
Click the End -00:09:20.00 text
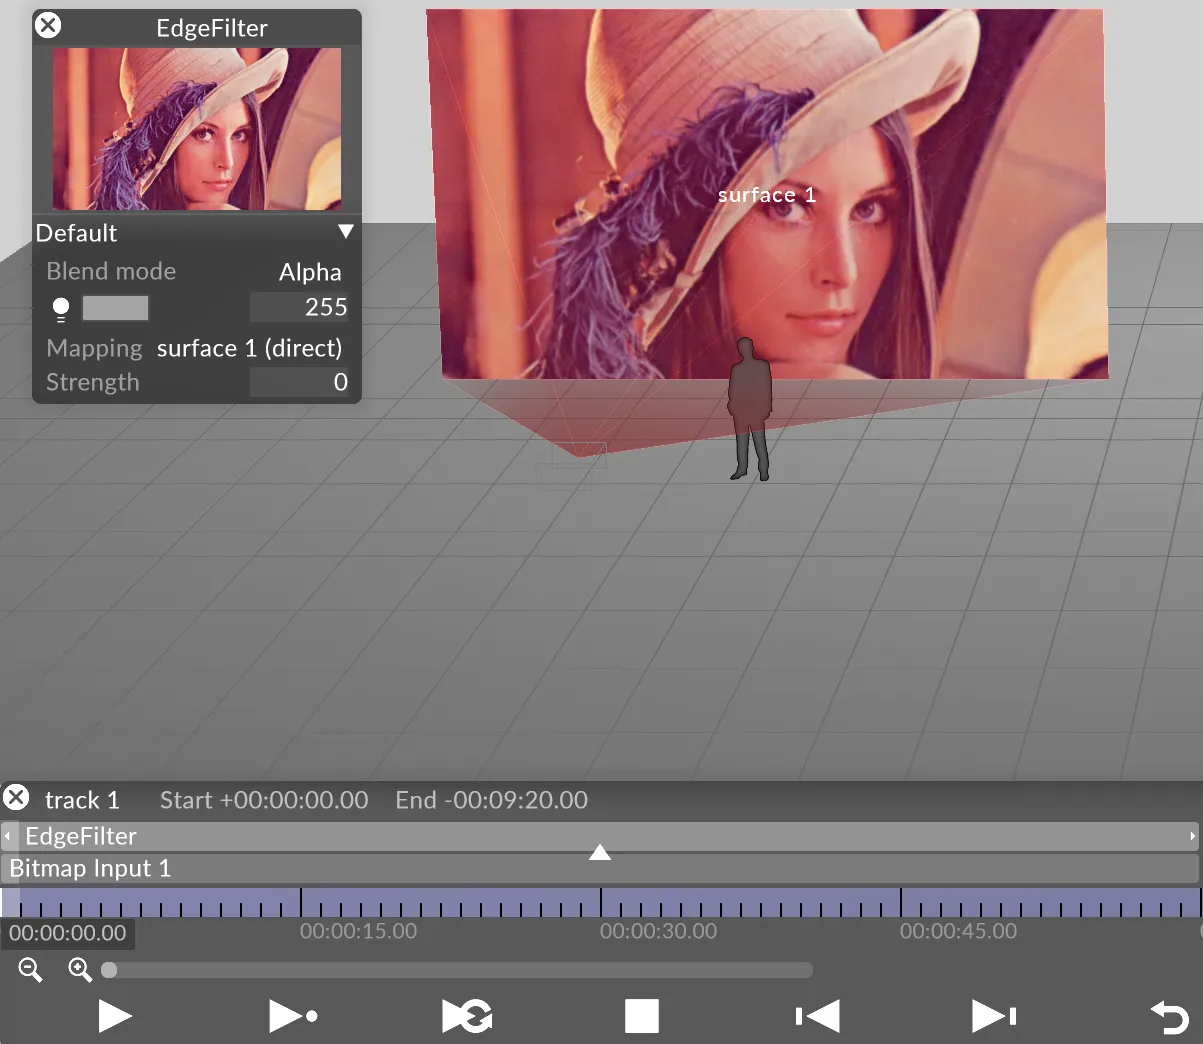coord(491,800)
